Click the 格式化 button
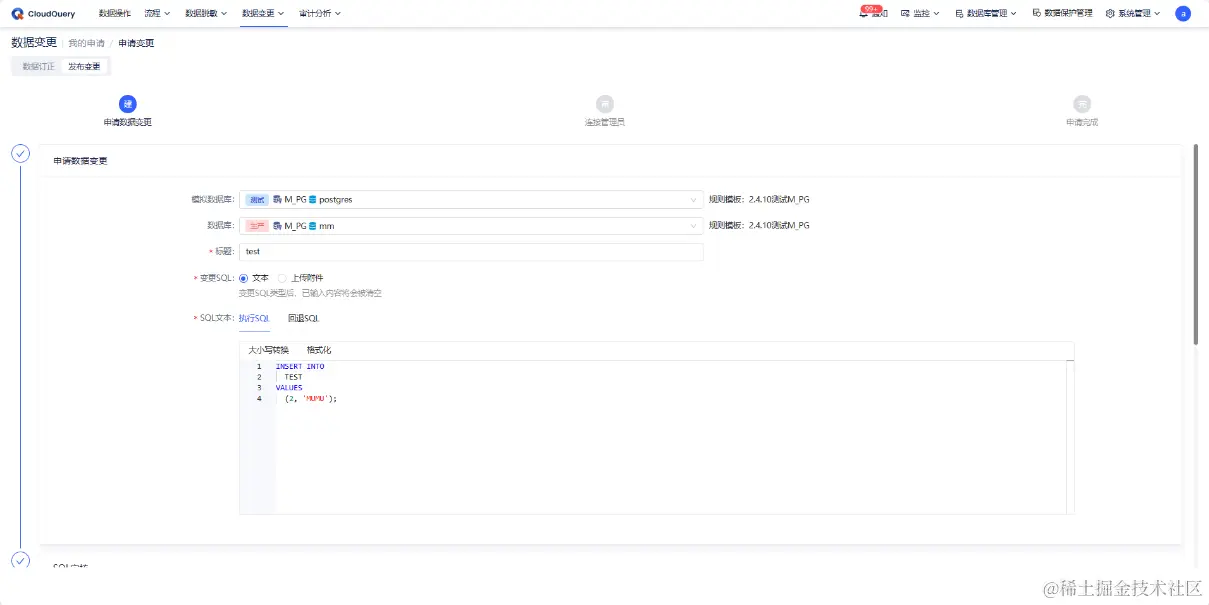The width and height of the screenshot is (1209, 605). [x=319, y=350]
